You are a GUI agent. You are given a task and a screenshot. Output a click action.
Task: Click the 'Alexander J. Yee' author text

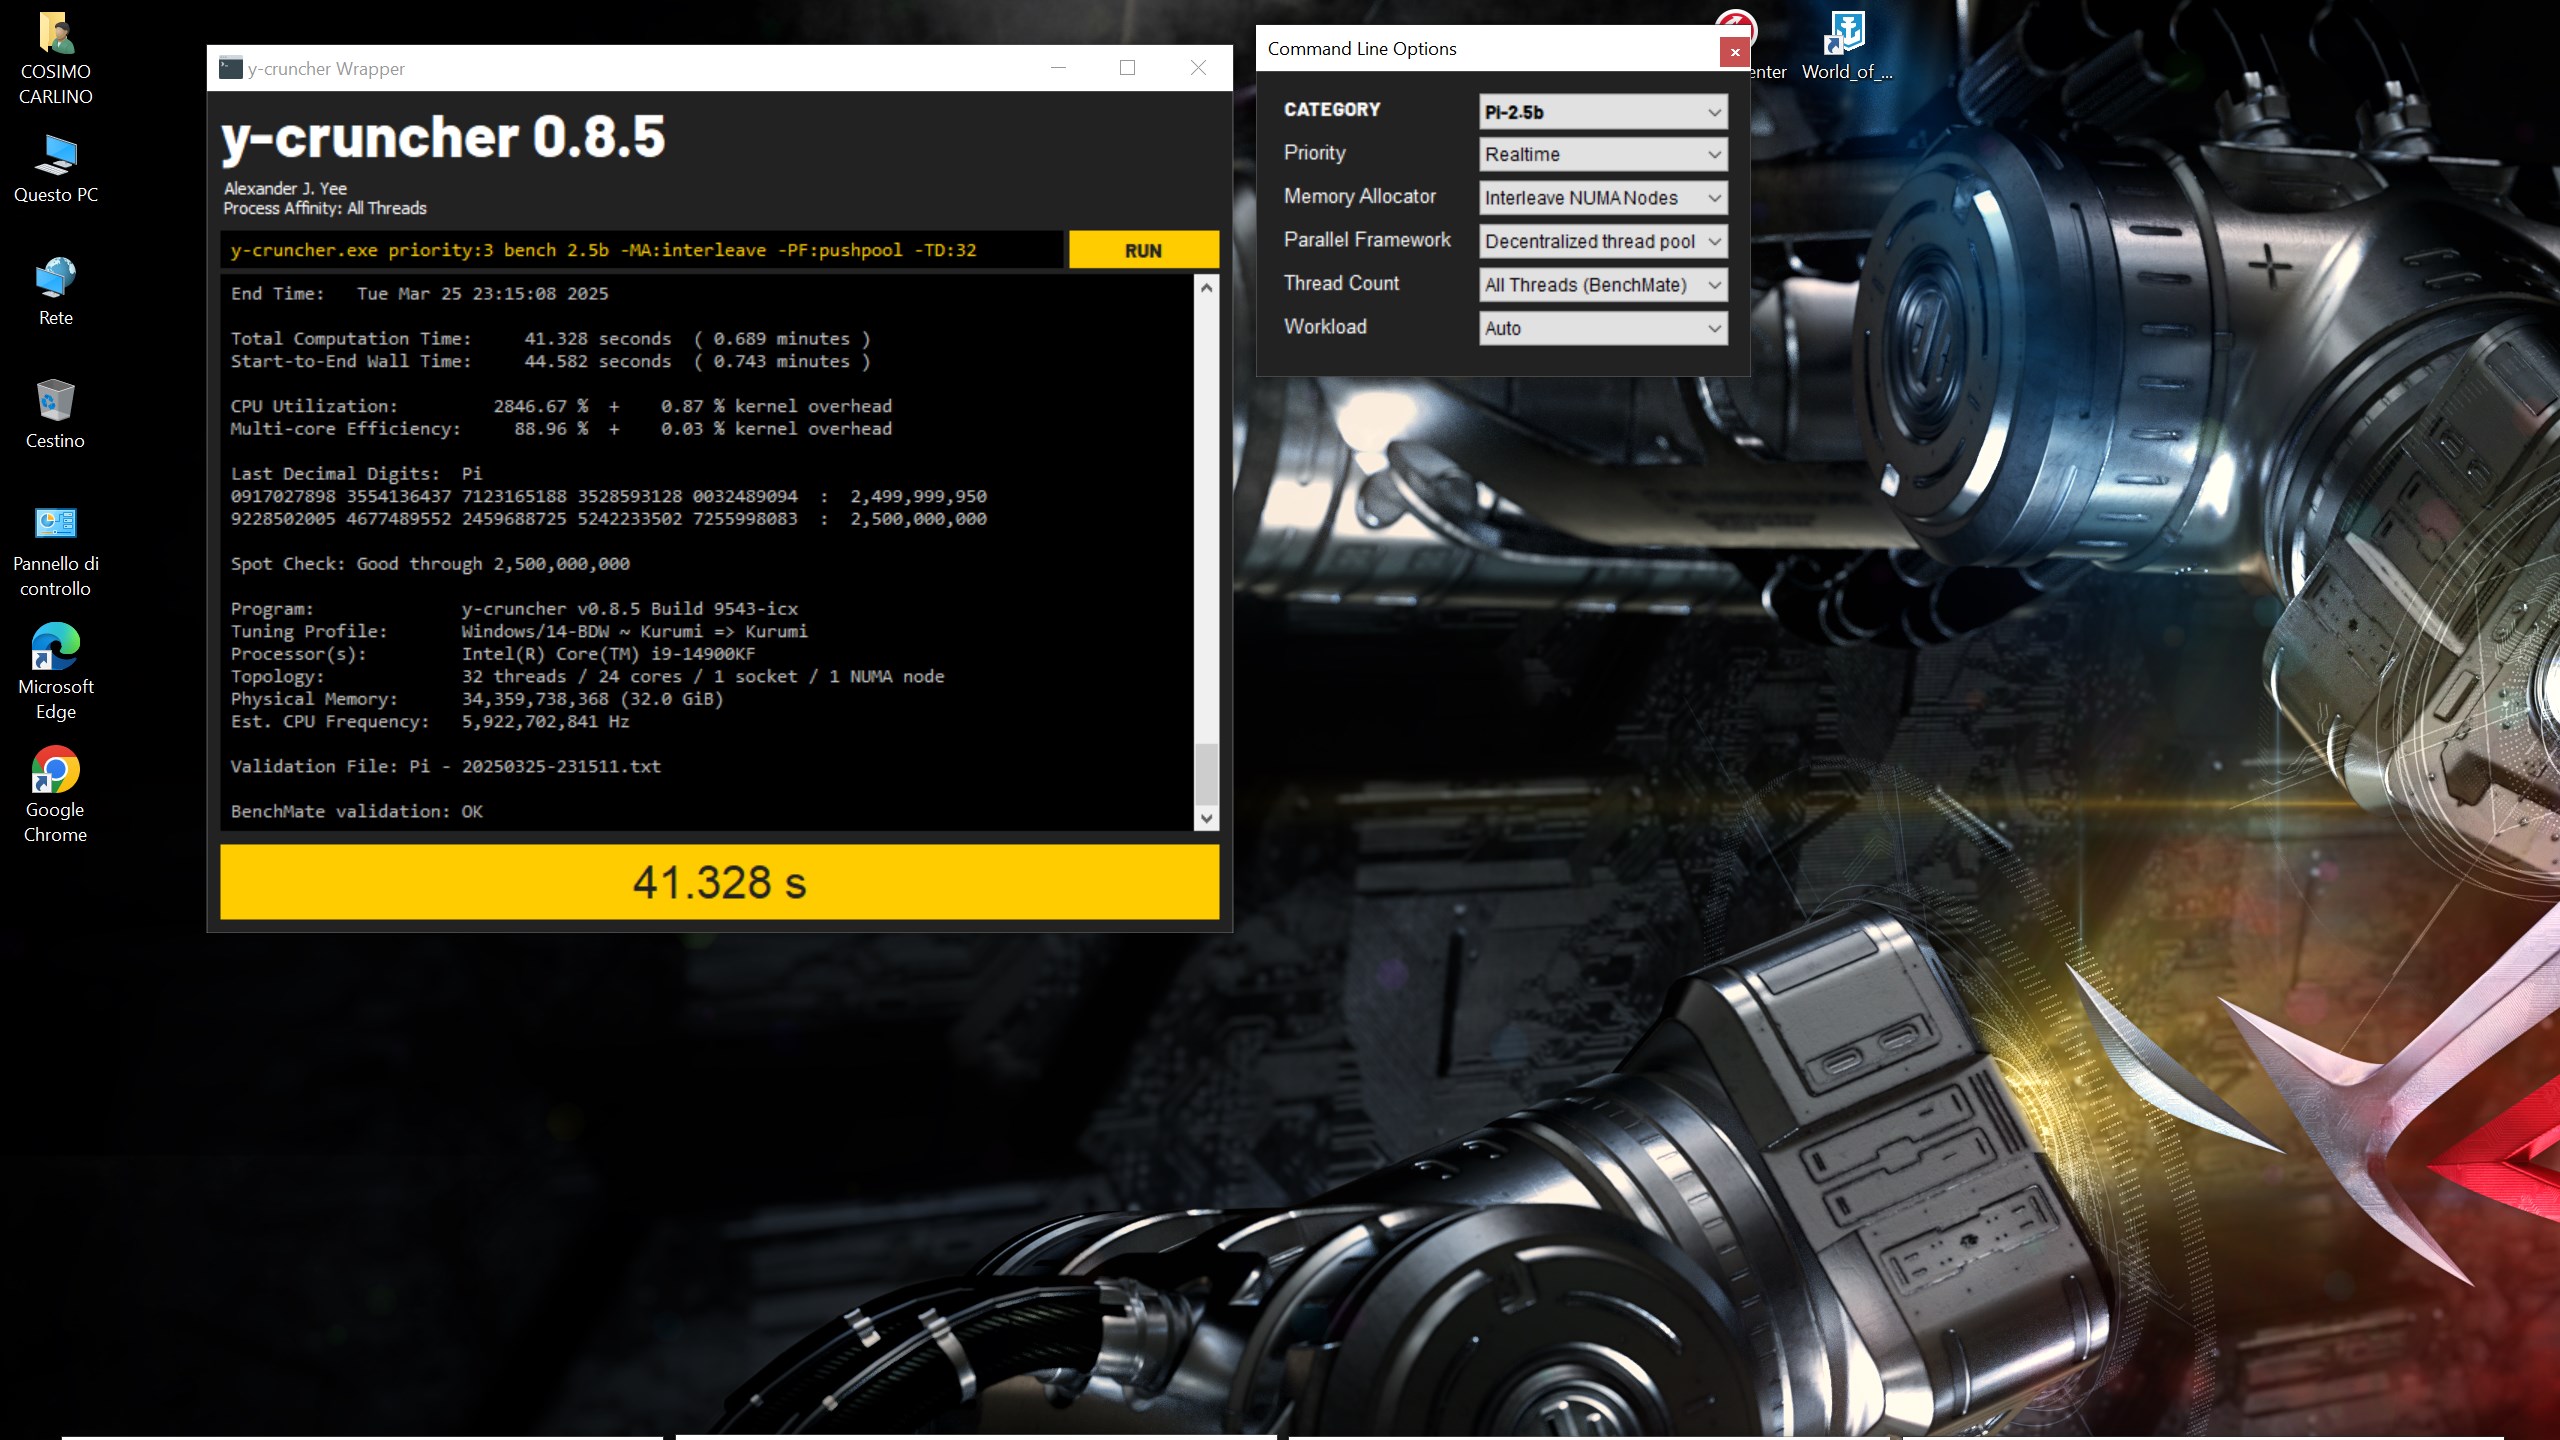(285, 188)
